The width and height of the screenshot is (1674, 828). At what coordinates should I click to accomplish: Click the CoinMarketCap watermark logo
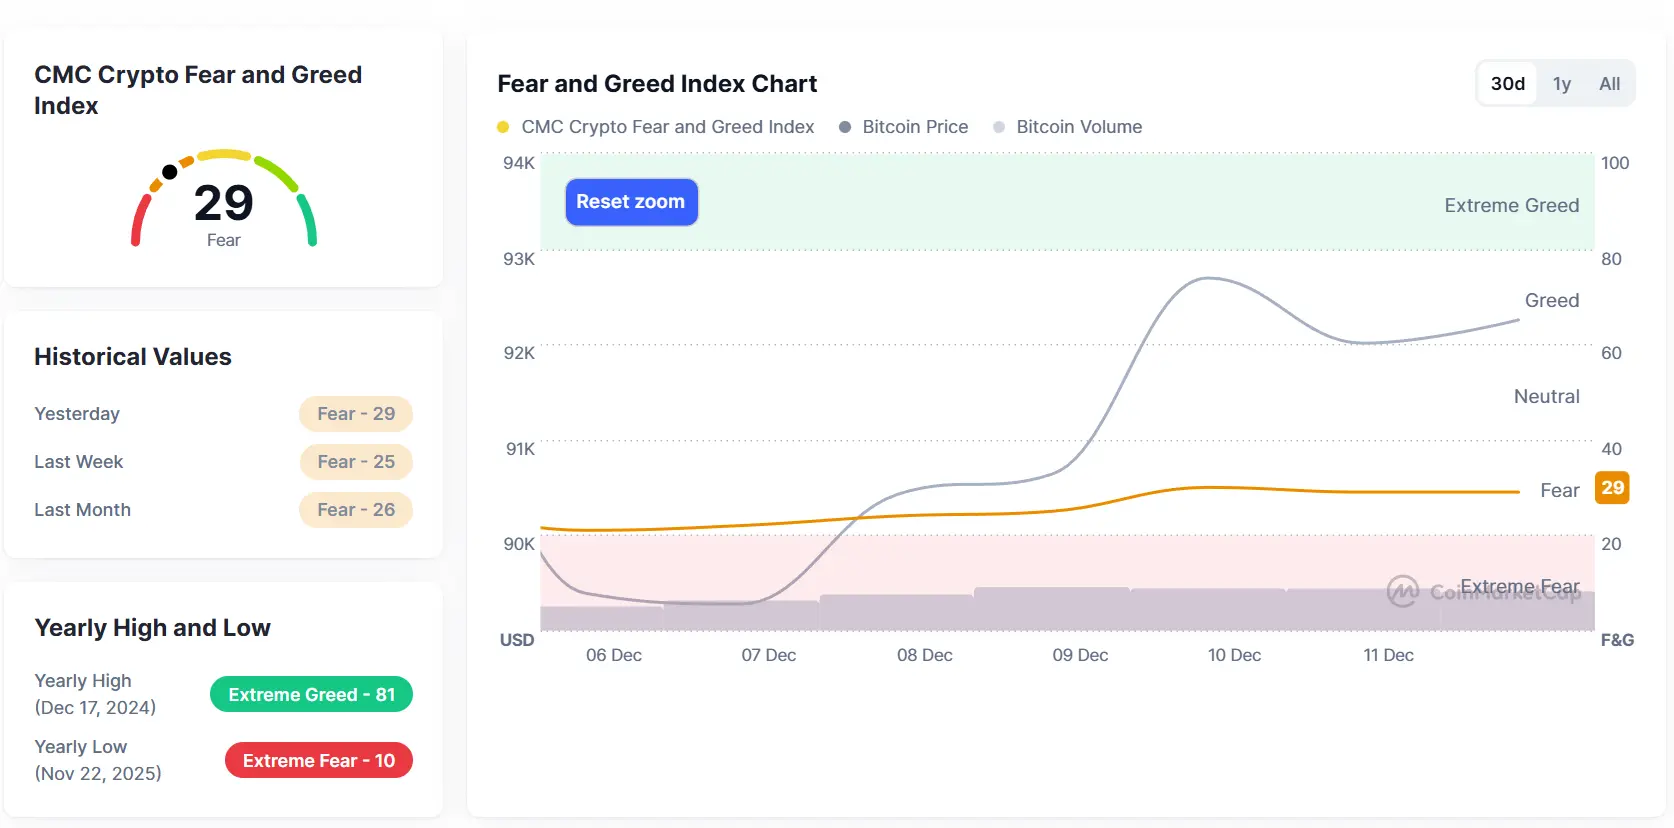pos(1403,591)
